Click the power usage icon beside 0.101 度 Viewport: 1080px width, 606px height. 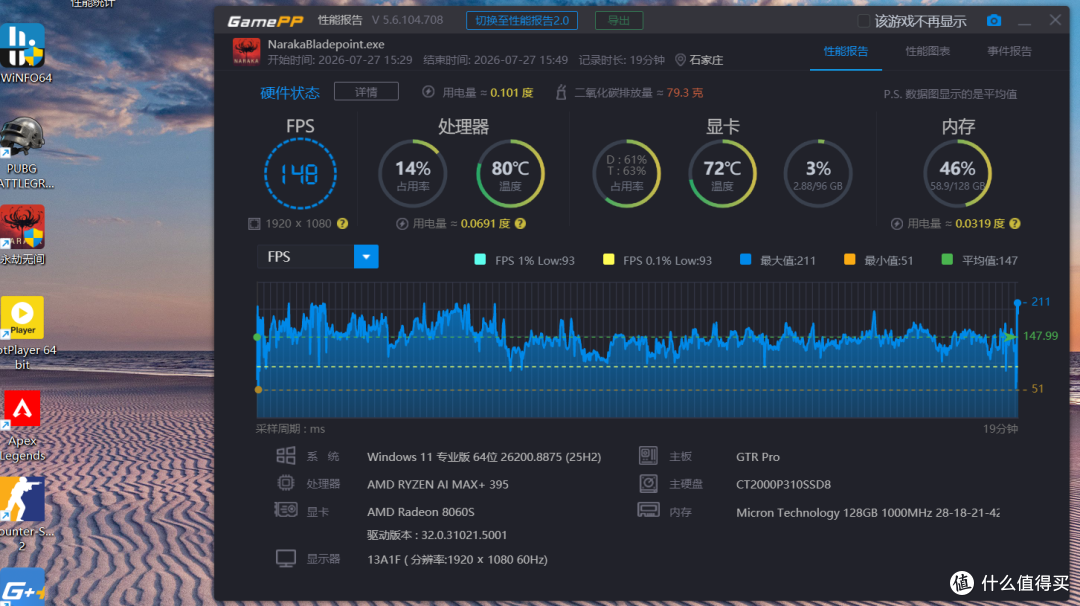pos(428,92)
